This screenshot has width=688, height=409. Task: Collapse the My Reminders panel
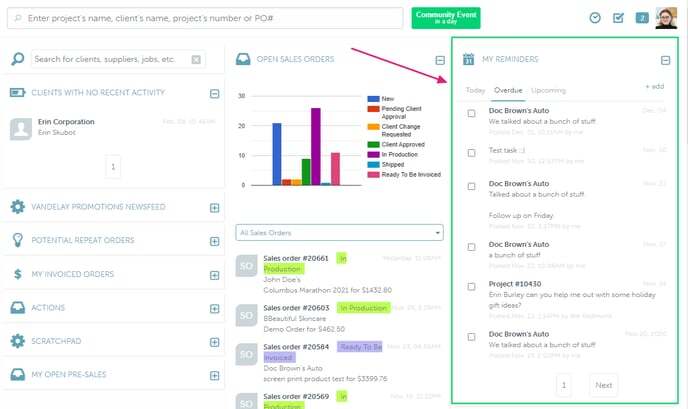pyautogui.click(x=666, y=60)
